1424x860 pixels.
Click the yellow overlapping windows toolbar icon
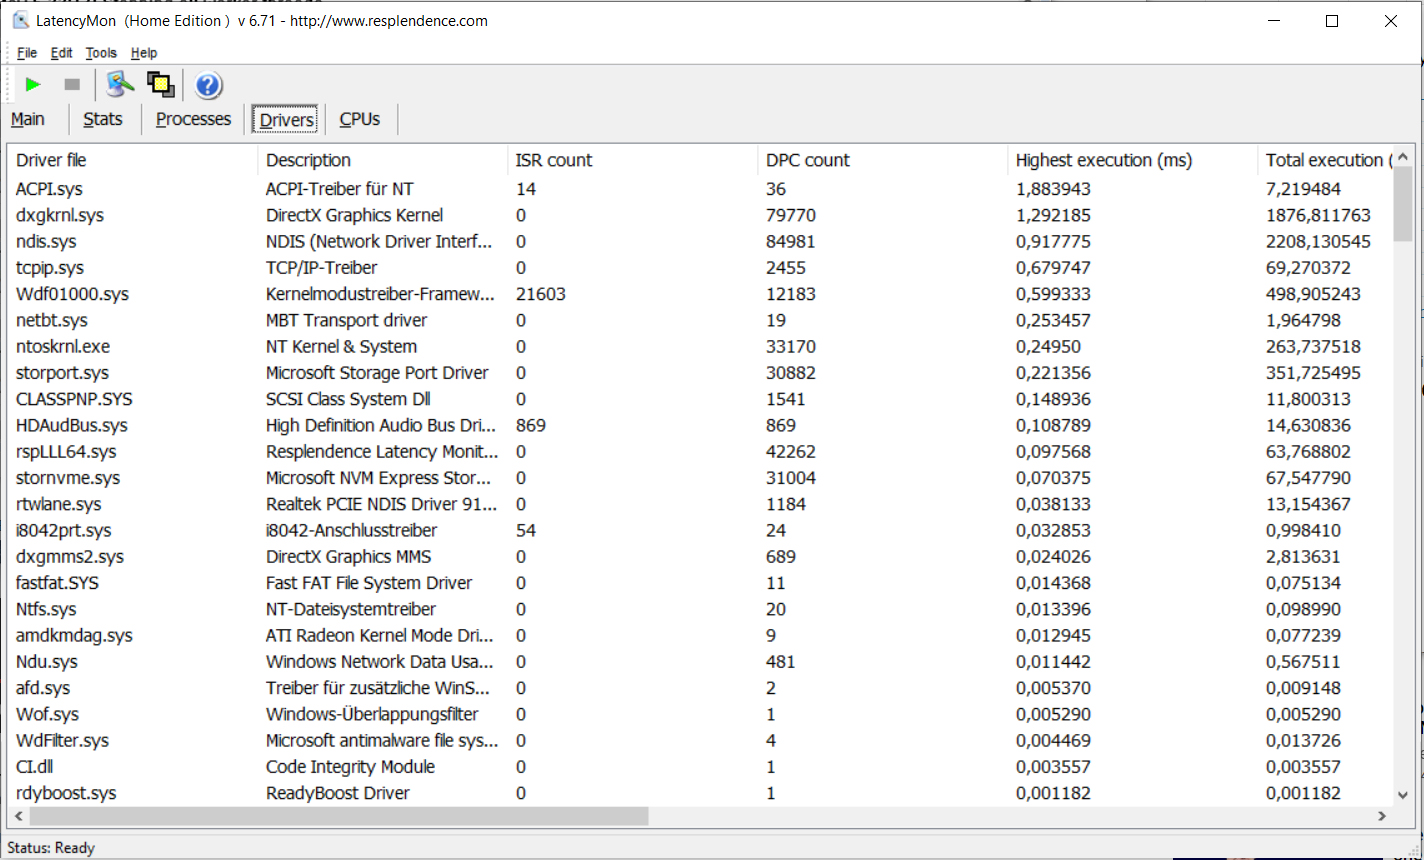click(x=161, y=85)
